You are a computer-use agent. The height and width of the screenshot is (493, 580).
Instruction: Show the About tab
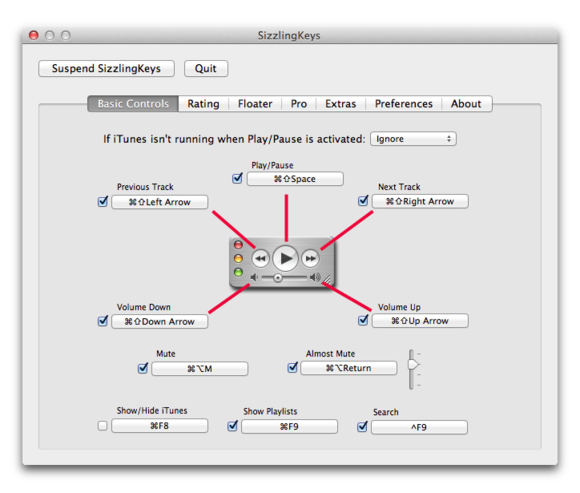tap(466, 104)
